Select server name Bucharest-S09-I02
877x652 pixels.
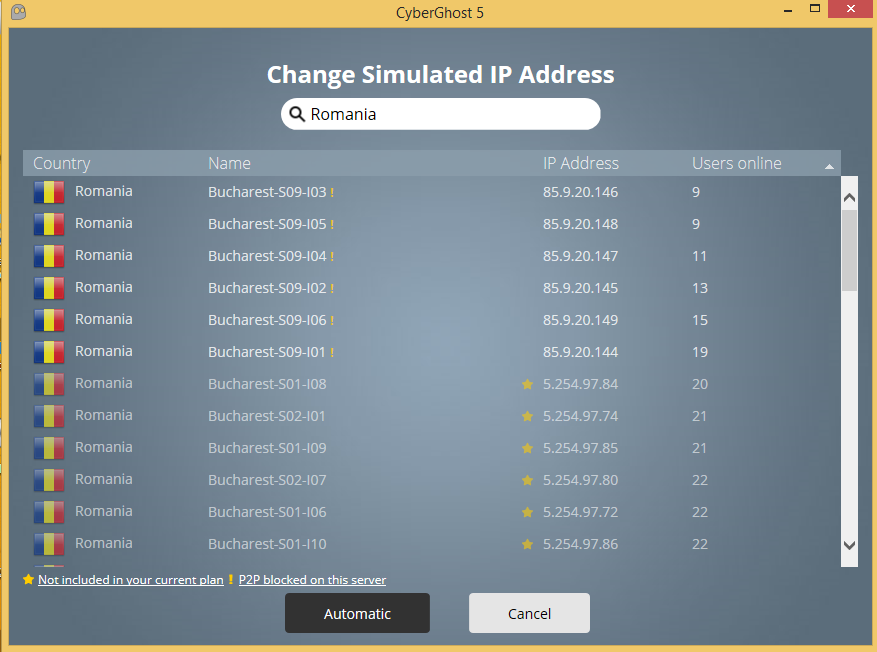point(267,288)
